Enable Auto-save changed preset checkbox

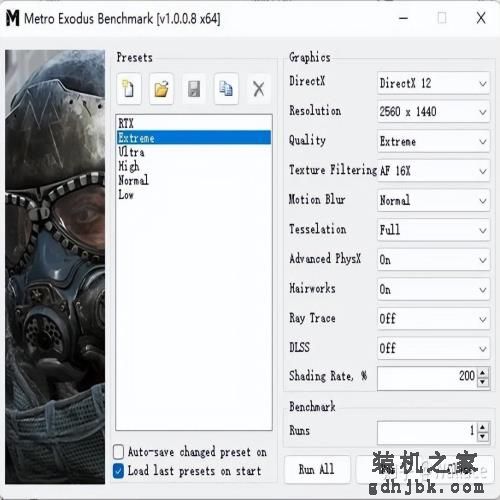click(119, 452)
